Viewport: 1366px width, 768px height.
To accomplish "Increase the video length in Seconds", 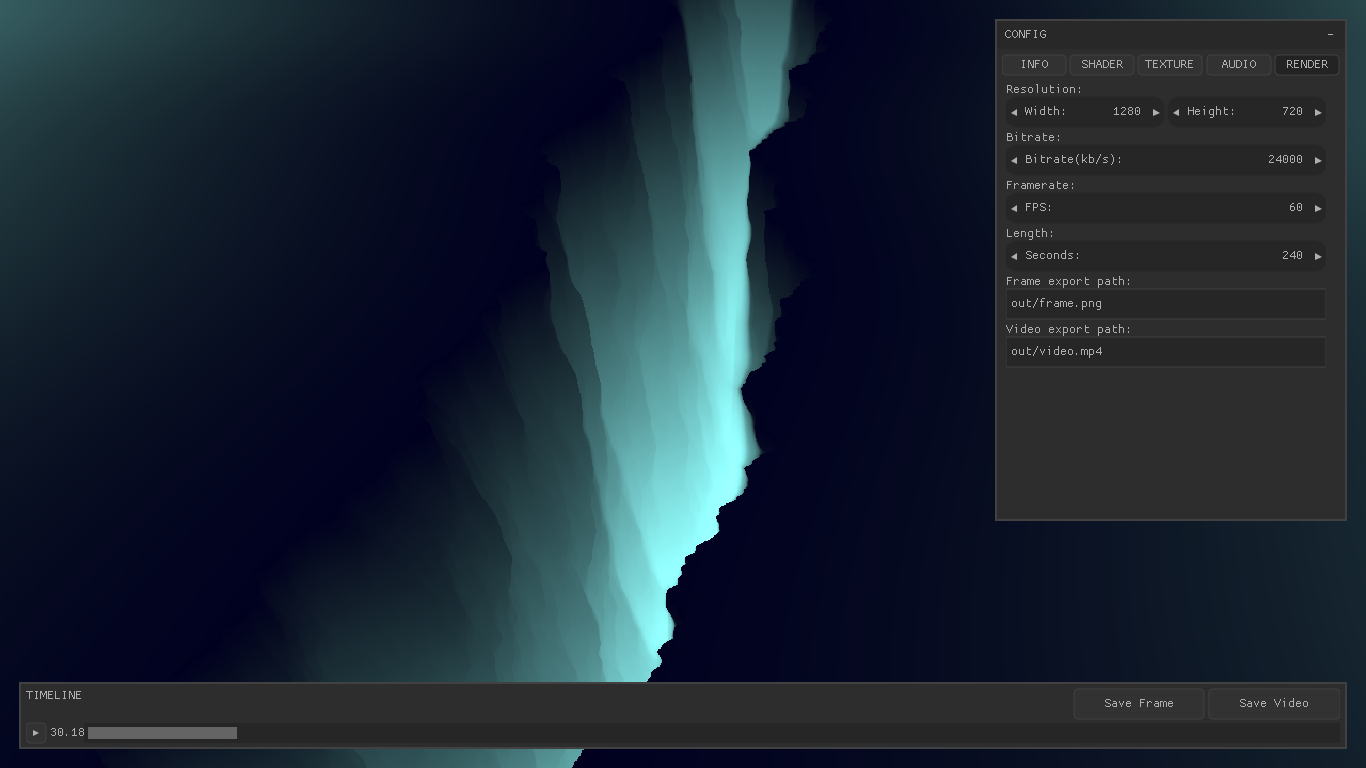I will tap(1318, 255).
